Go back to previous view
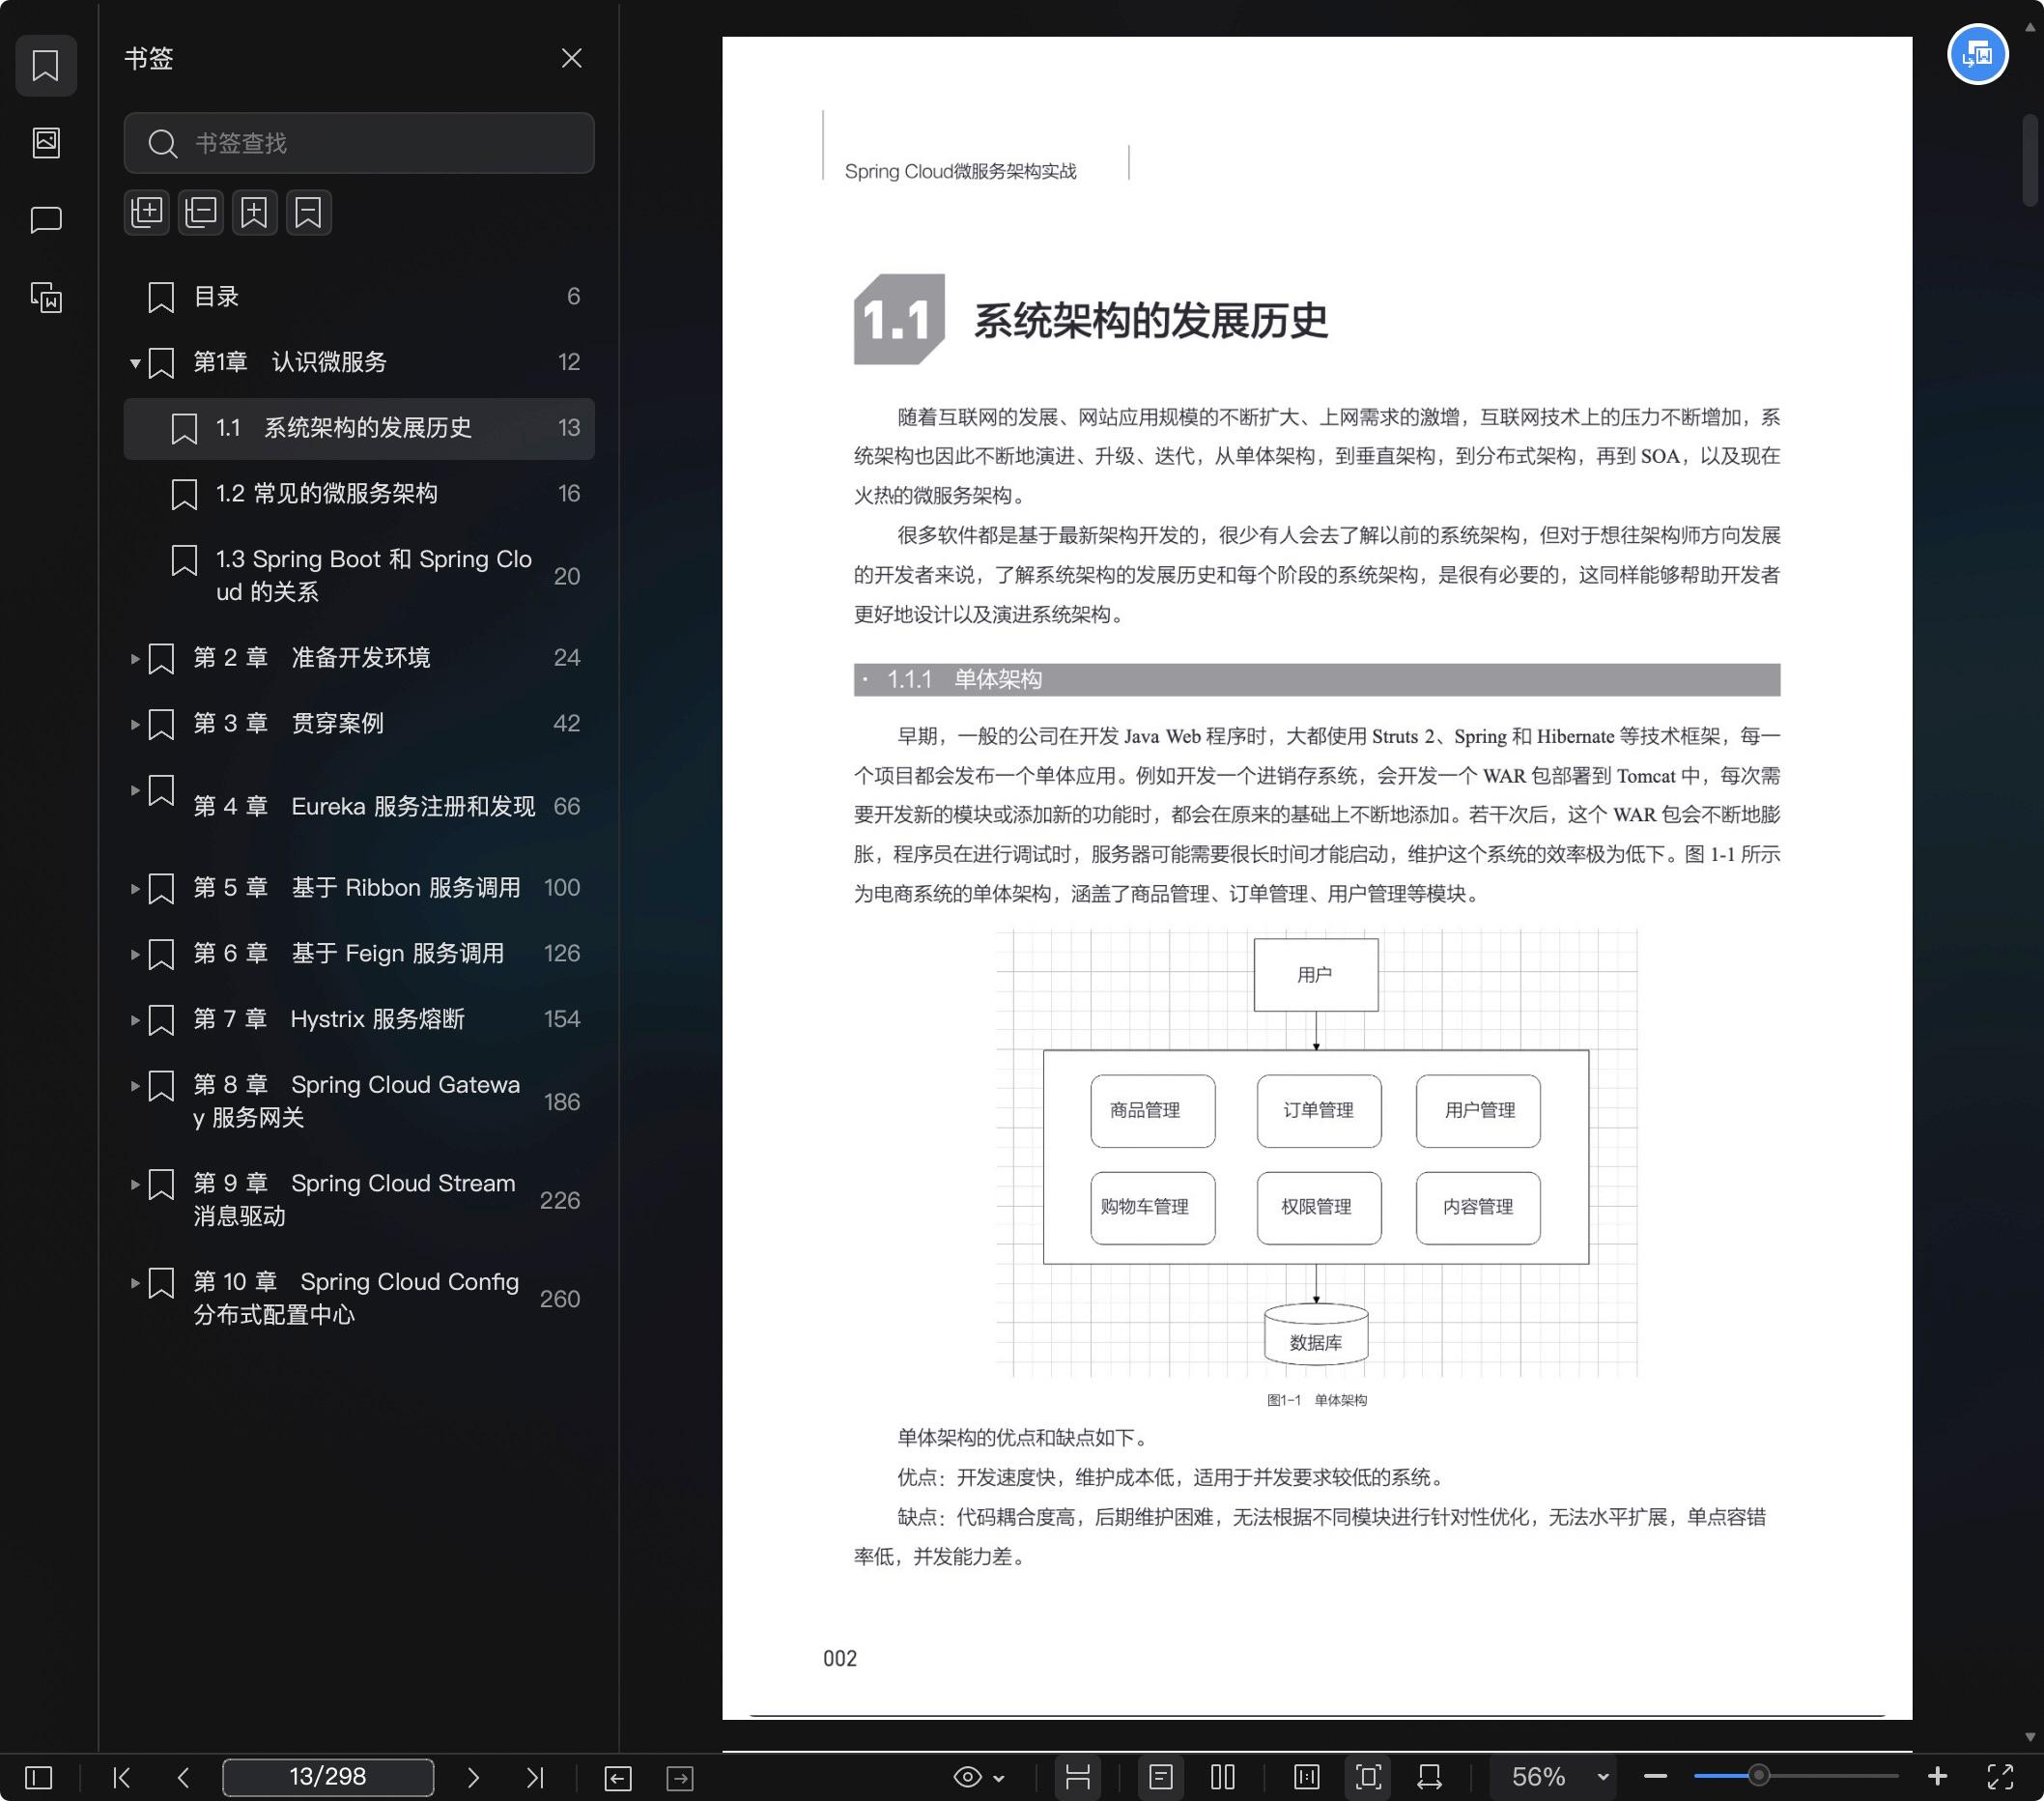This screenshot has width=2044, height=1801. click(x=618, y=1778)
